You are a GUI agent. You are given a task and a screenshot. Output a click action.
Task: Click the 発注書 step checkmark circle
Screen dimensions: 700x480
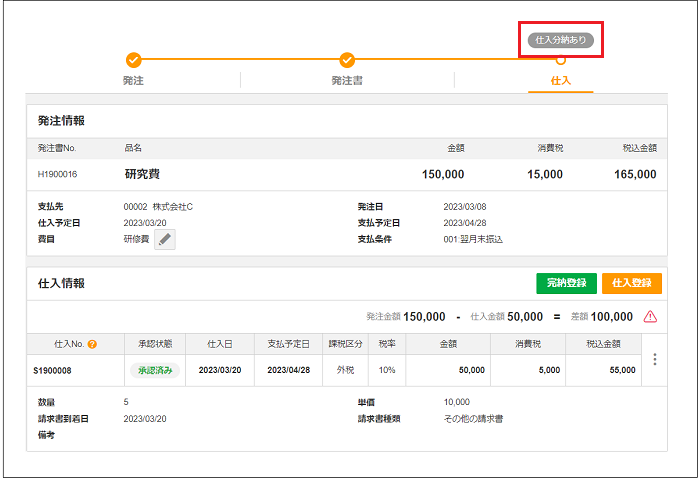pyautogui.click(x=347, y=60)
